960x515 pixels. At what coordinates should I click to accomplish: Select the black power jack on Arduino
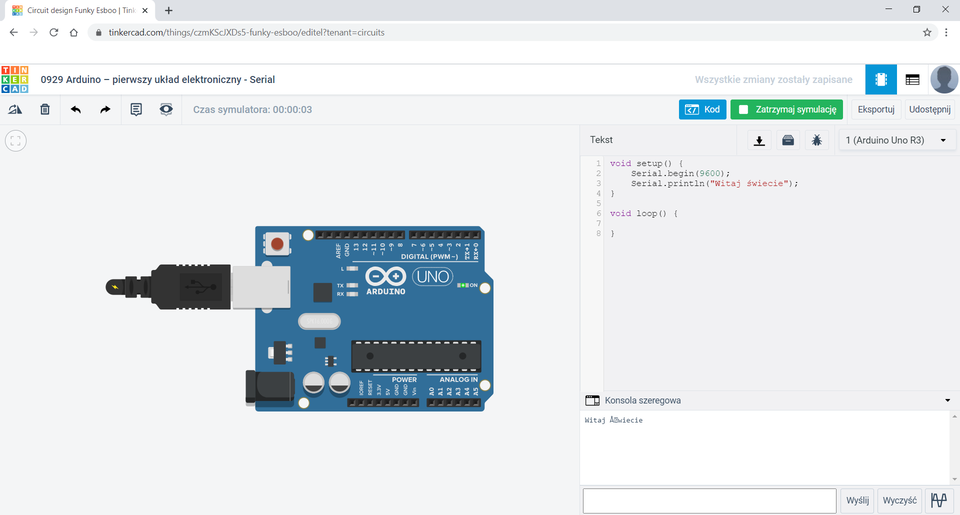269,387
